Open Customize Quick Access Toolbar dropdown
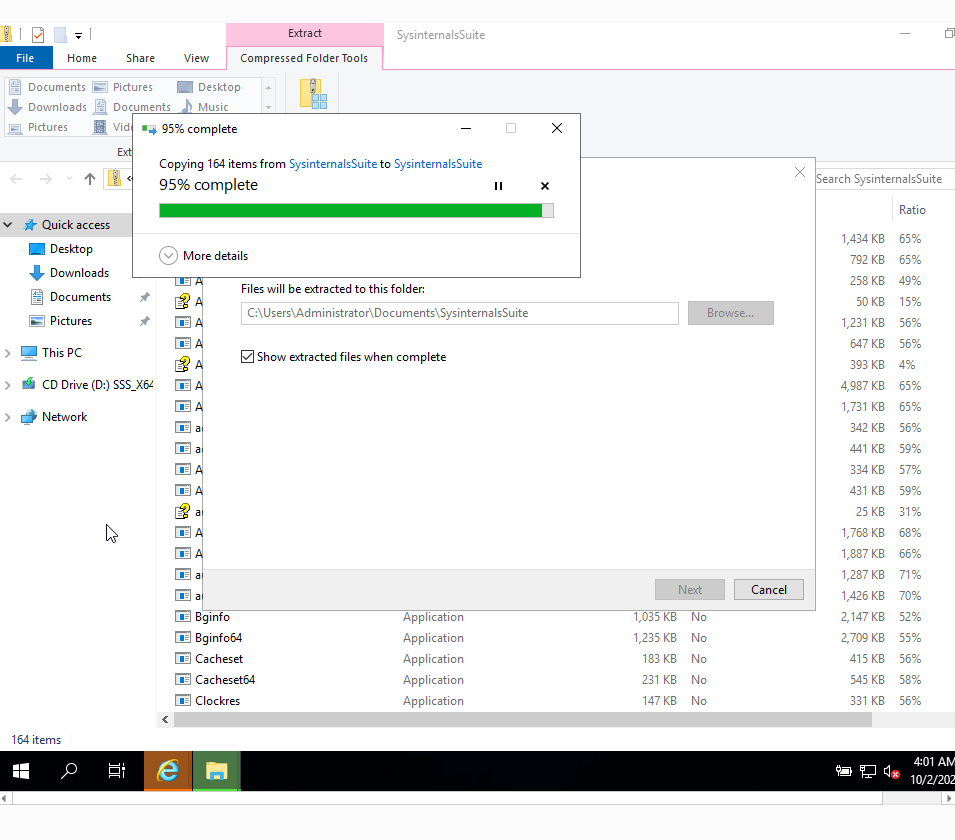 [x=79, y=35]
